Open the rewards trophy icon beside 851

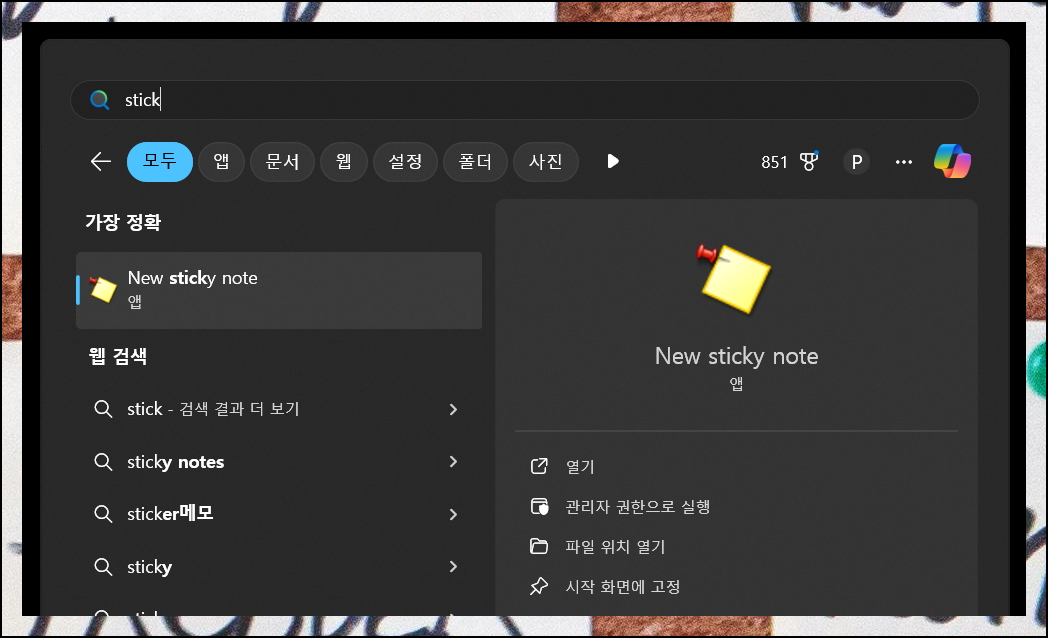click(x=809, y=161)
